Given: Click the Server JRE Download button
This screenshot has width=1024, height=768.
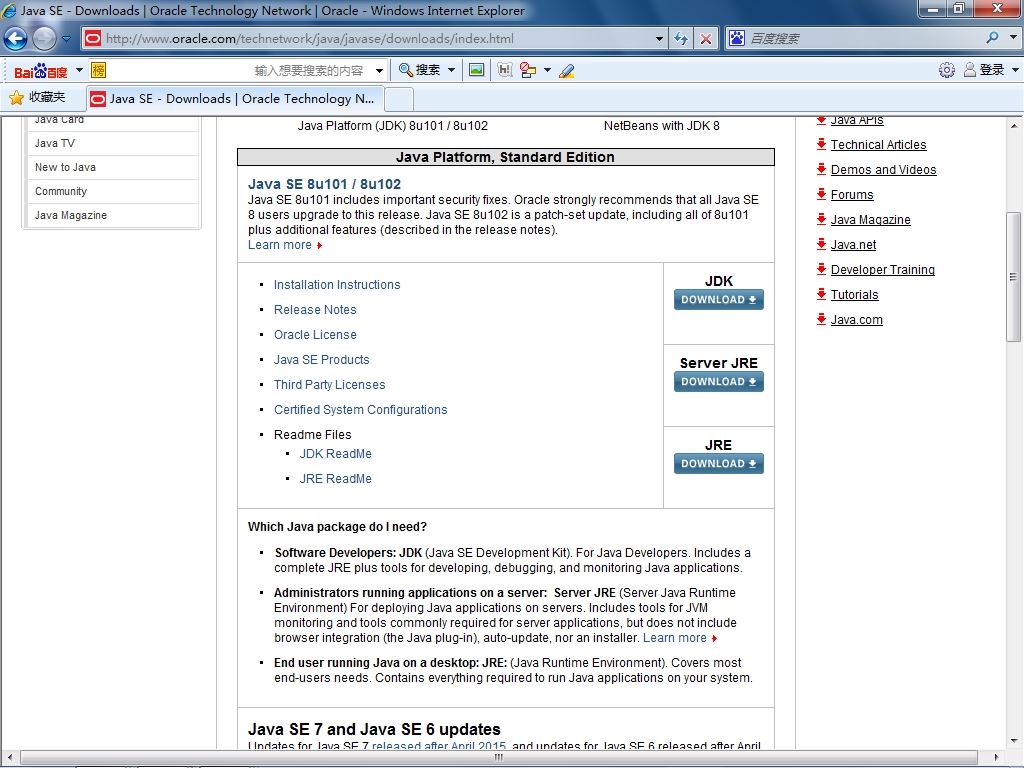Looking at the screenshot, I should (718, 381).
